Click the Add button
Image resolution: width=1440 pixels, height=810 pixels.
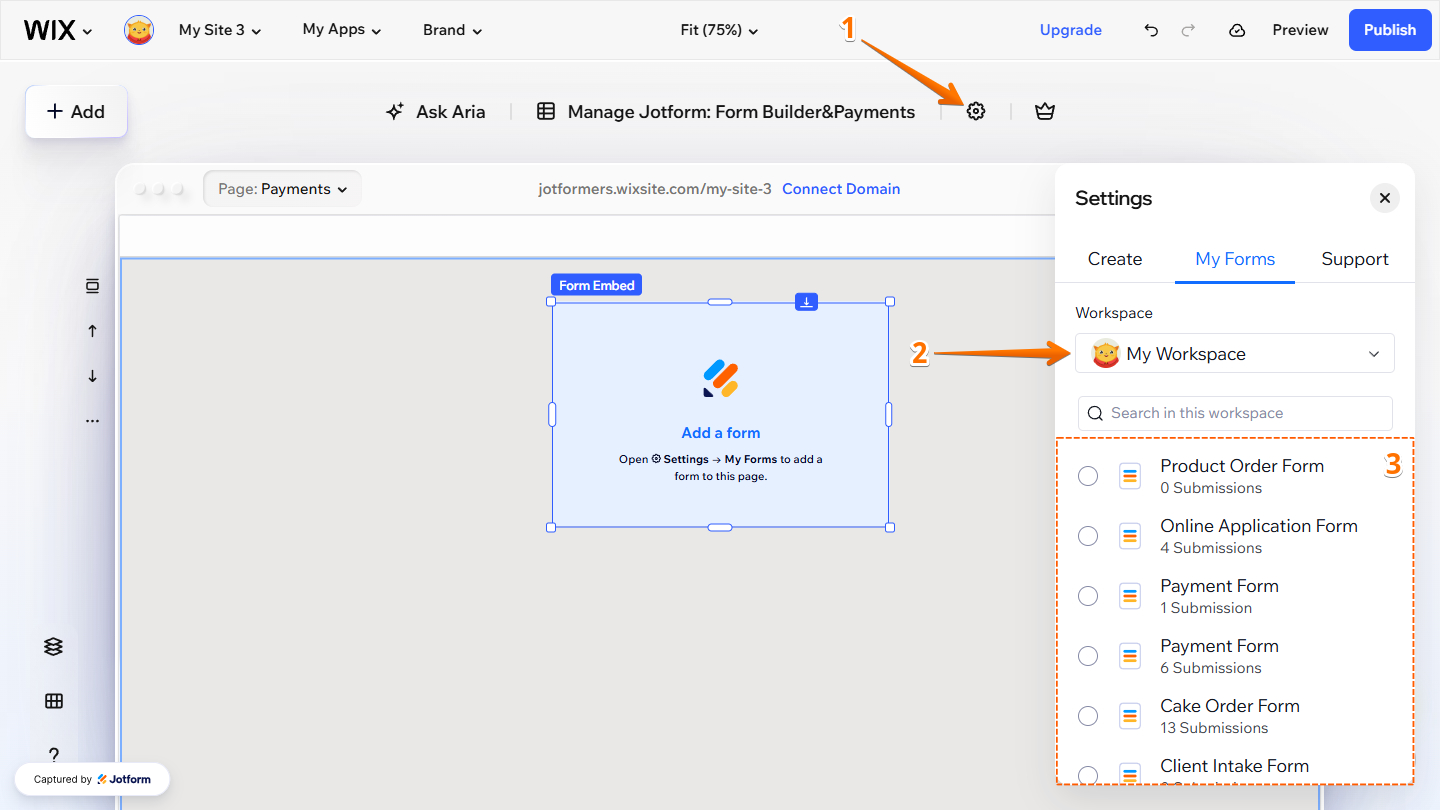[x=76, y=112]
